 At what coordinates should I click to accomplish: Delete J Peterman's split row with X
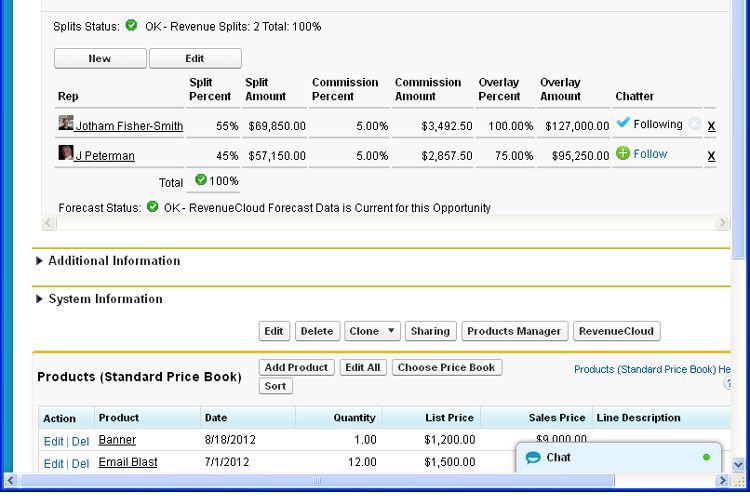click(x=711, y=156)
